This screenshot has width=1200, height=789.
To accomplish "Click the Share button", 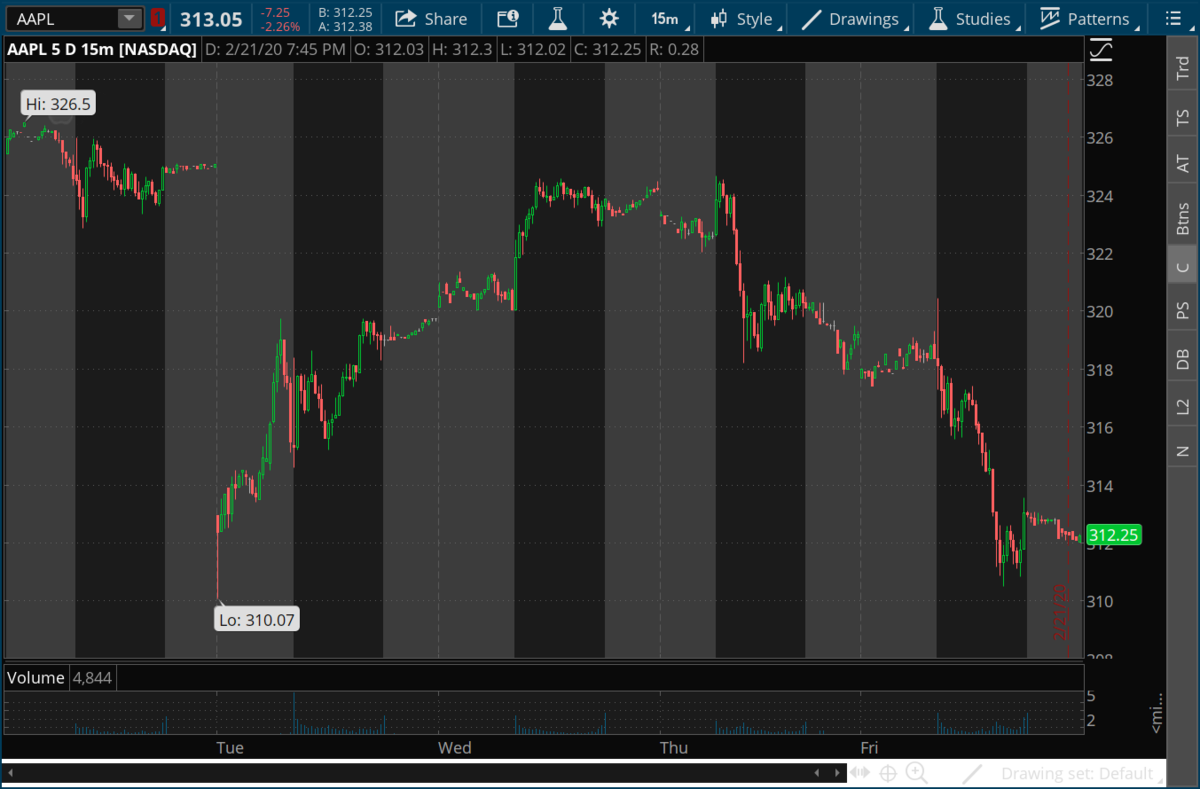I will click(431, 19).
